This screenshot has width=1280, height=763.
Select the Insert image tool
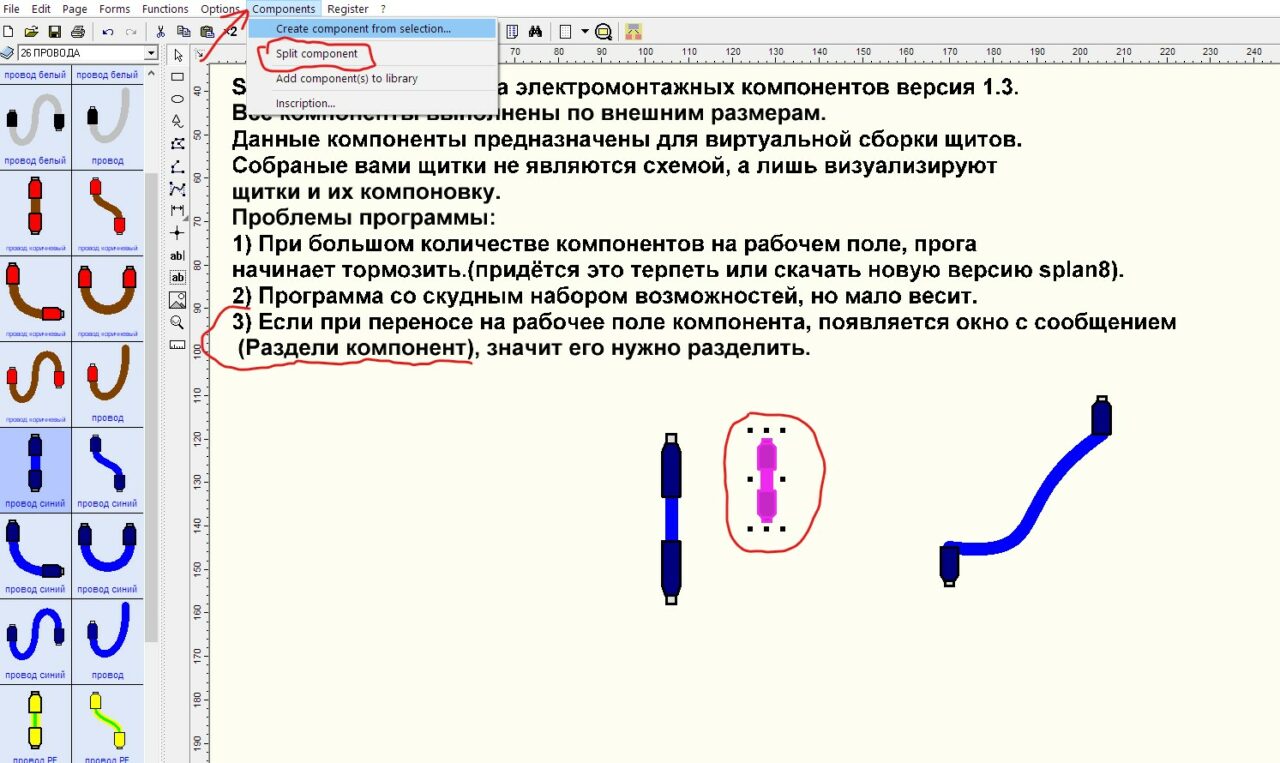178,299
